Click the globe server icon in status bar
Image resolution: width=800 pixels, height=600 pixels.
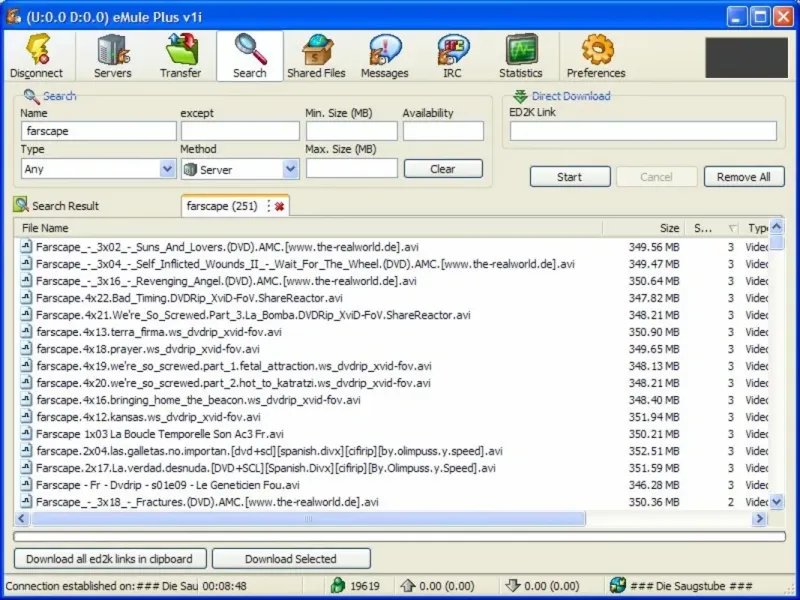pos(618,586)
